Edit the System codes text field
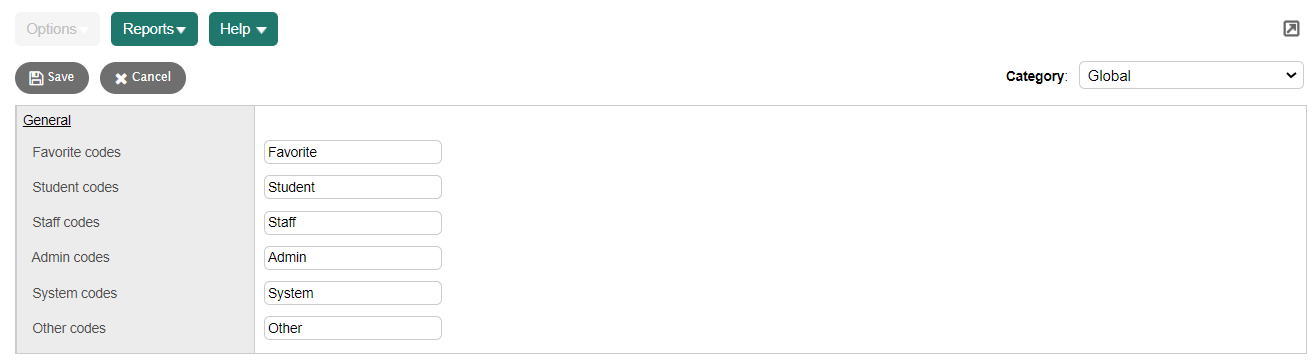The width and height of the screenshot is (1312, 362). point(353,293)
